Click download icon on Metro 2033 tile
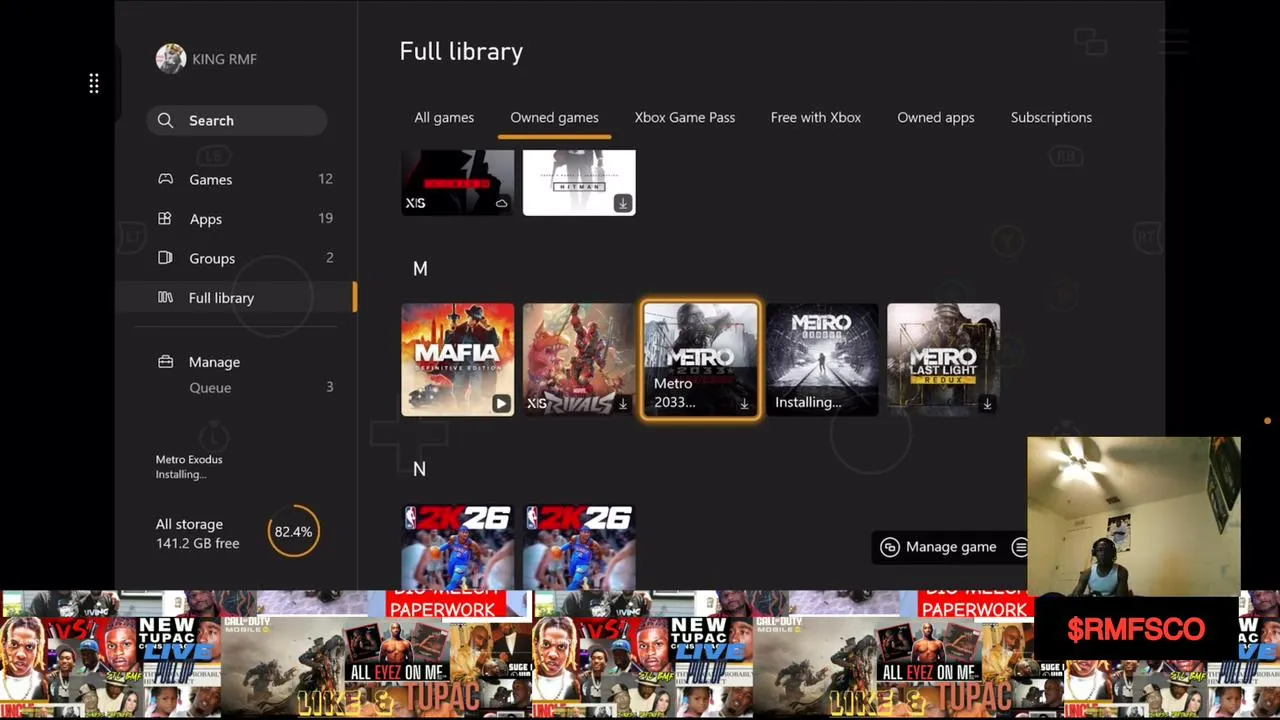The image size is (1280, 720). click(743, 404)
